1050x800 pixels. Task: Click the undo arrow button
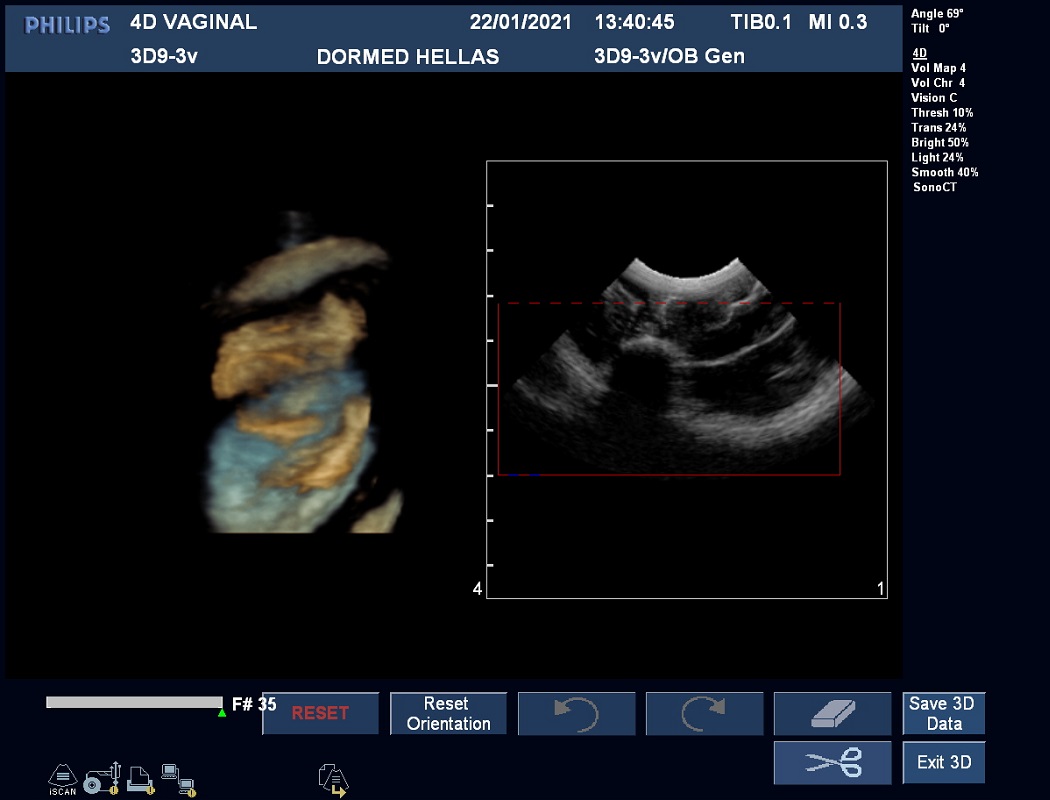pos(577,714)
